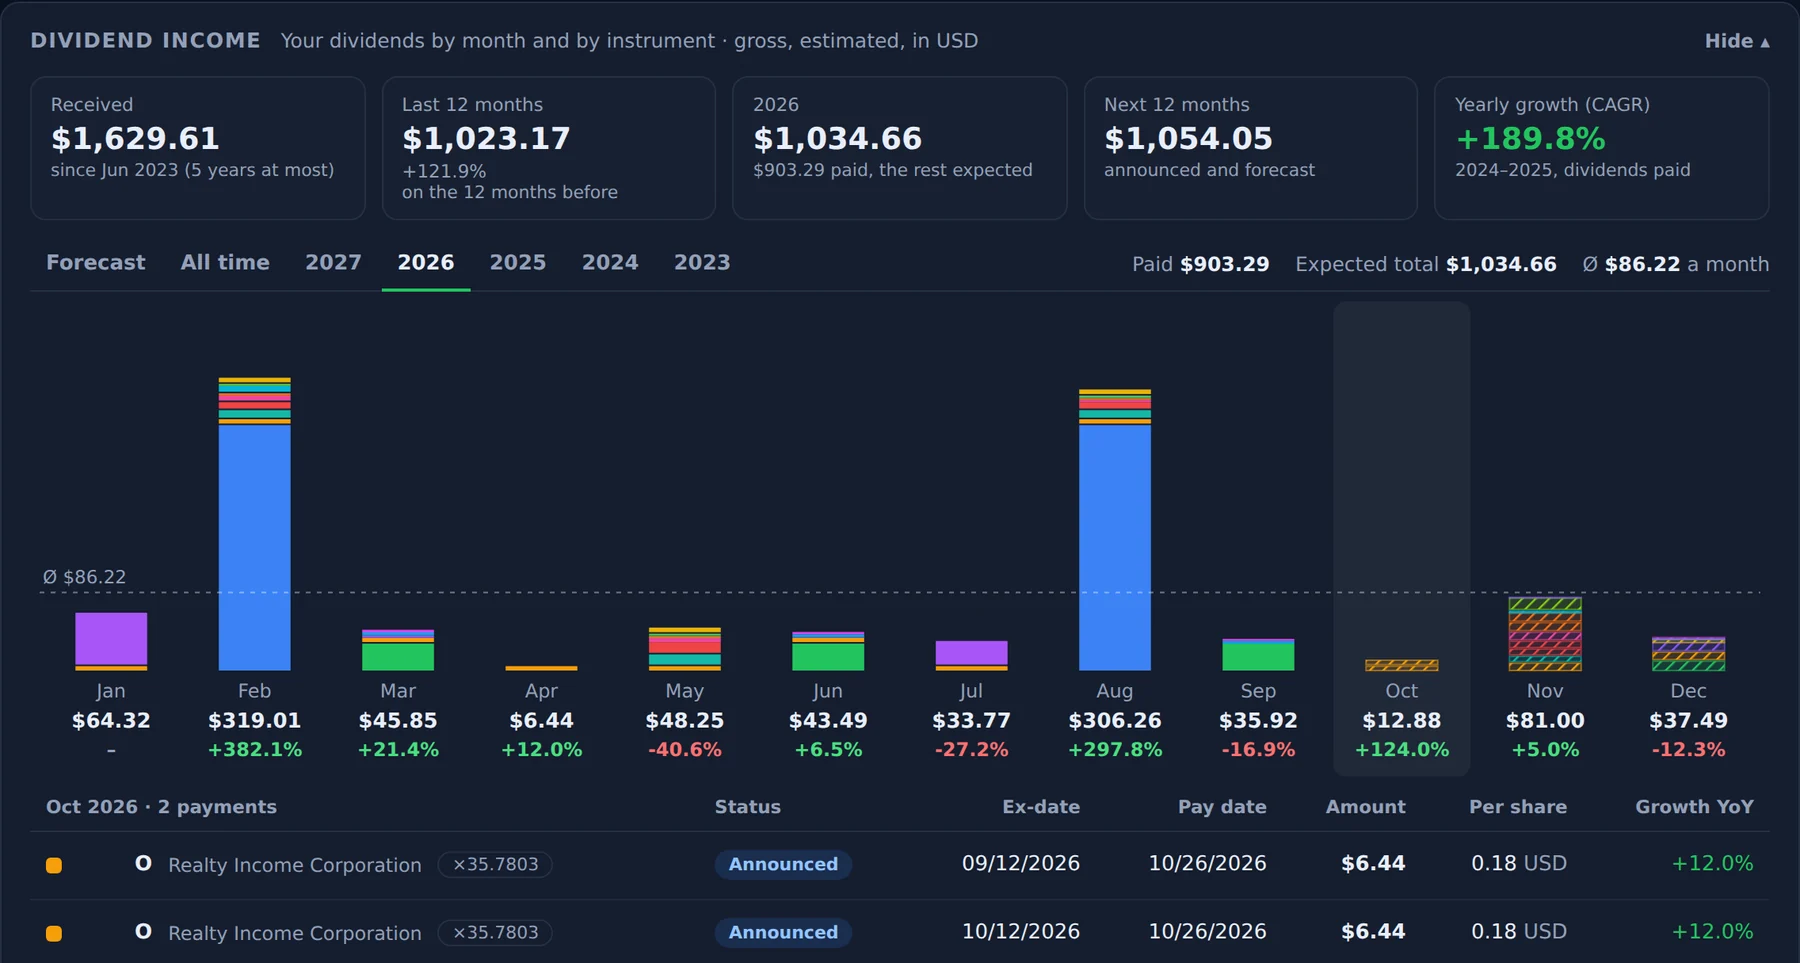Open the 2024 year tab
The height and width of the screenshot is (963, 1800).
(610, 262)
